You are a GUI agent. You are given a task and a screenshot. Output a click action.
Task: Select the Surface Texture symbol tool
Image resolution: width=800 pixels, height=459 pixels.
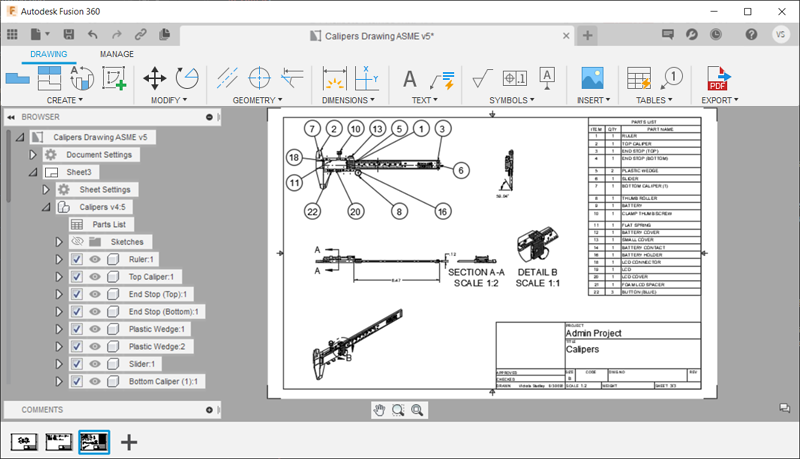click(x=482, y=79)
